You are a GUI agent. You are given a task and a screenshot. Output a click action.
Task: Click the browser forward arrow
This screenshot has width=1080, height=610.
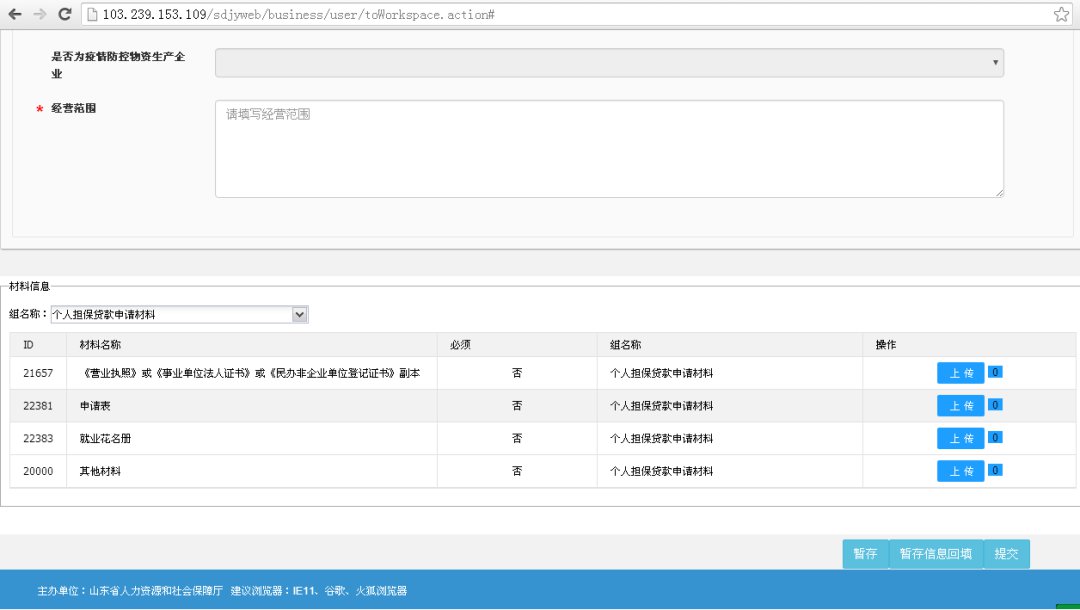40,14
